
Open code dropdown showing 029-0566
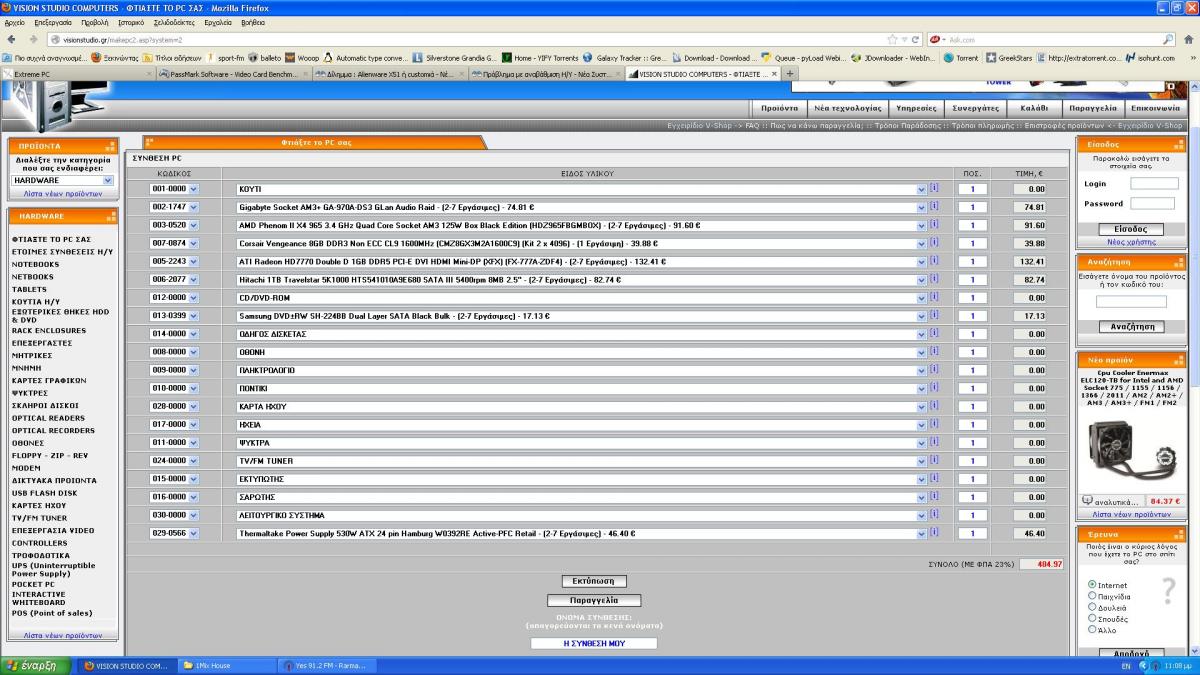175,533
